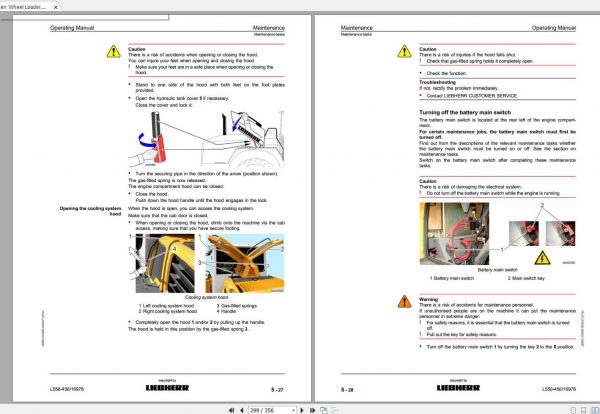
Task: Click '1 Left cooling system hood' legend
Action: point(166,306)
